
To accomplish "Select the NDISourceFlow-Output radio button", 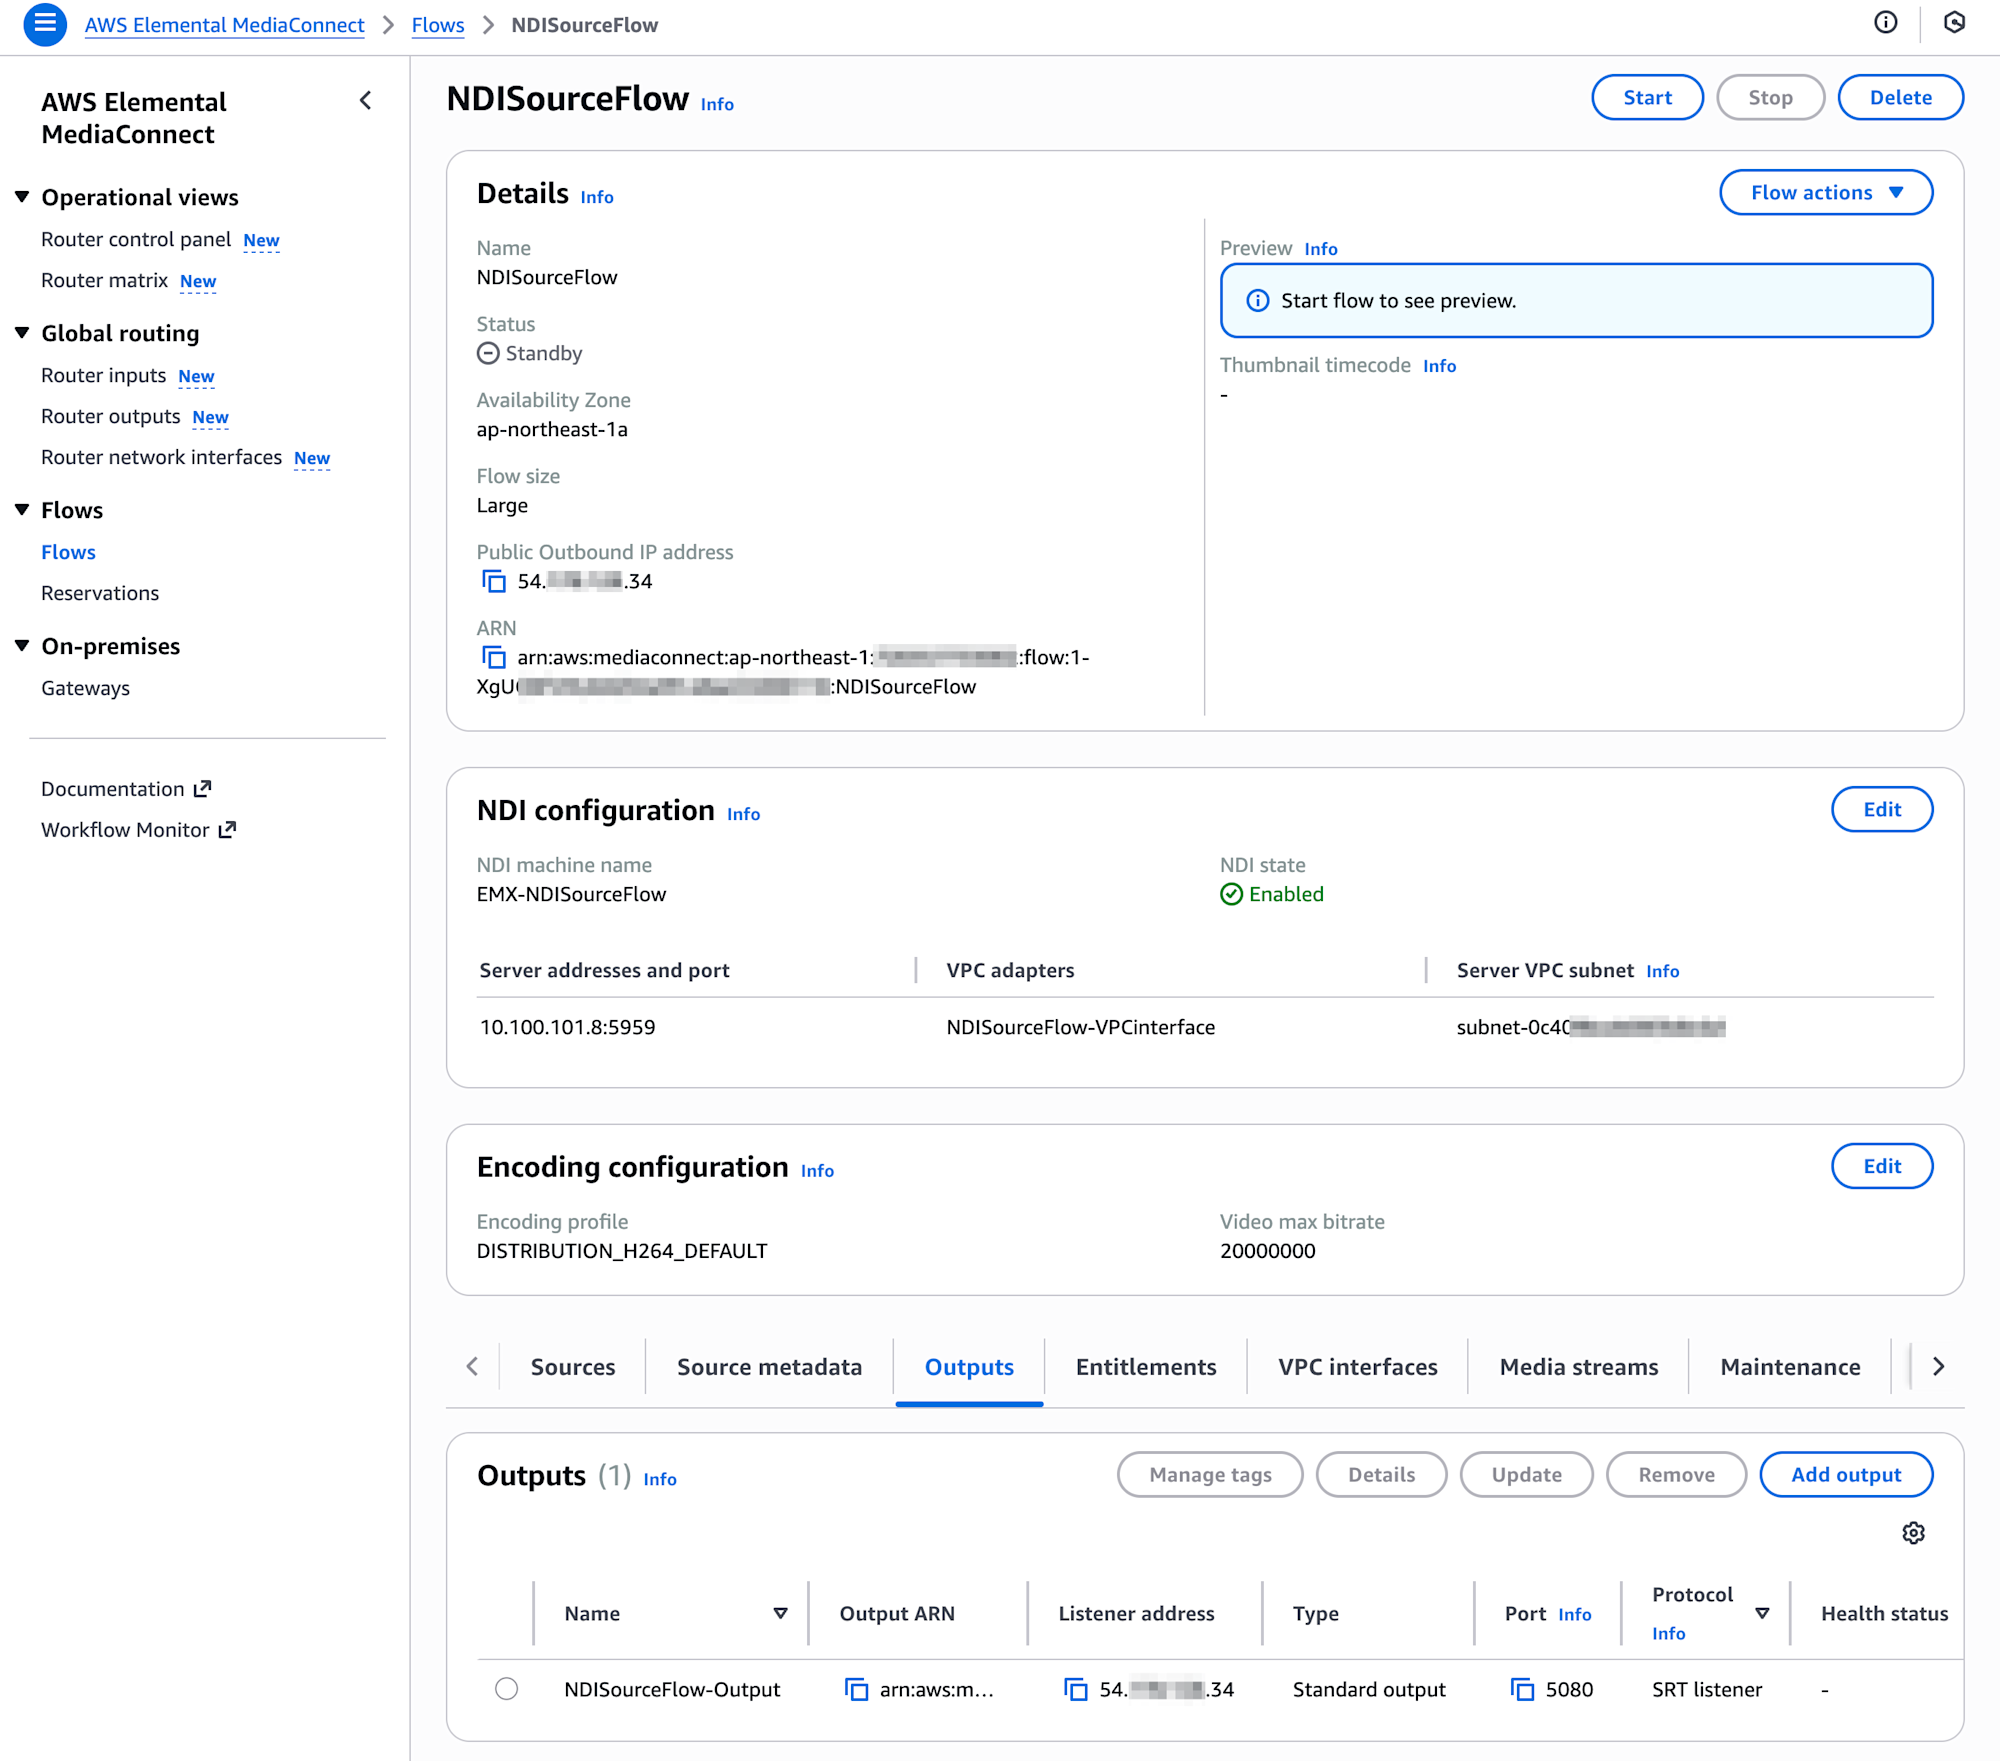I will (x=507, y=1689).
